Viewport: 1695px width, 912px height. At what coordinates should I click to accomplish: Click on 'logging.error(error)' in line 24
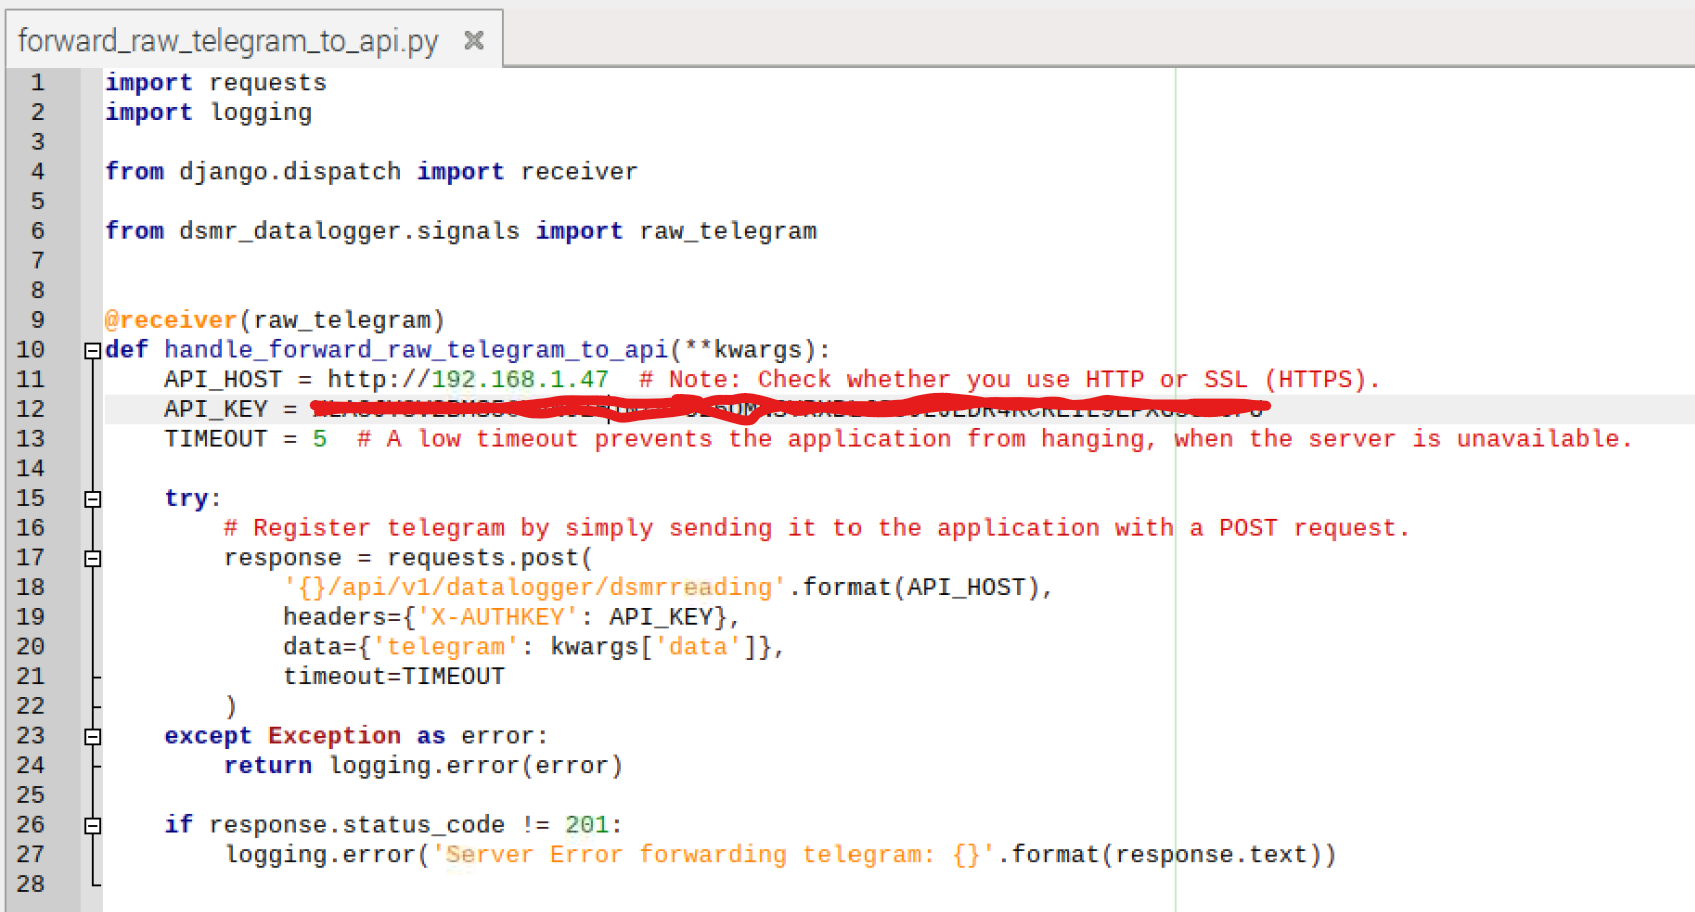(x=476, y=766)
